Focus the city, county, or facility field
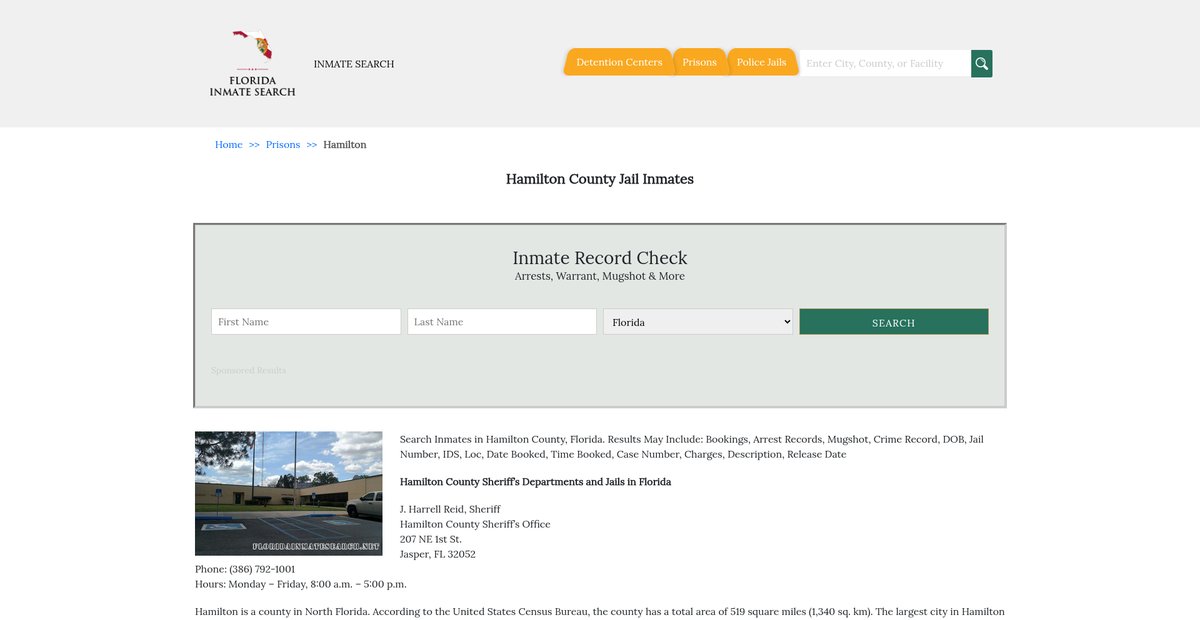Image resolution: width=1200 pixels, height=620 pixels. [x=885, y=63]
